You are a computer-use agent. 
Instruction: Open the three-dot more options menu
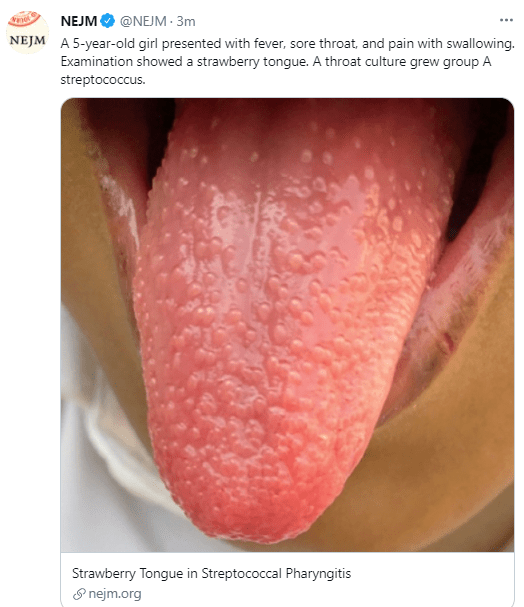click(x=506, y=20)
